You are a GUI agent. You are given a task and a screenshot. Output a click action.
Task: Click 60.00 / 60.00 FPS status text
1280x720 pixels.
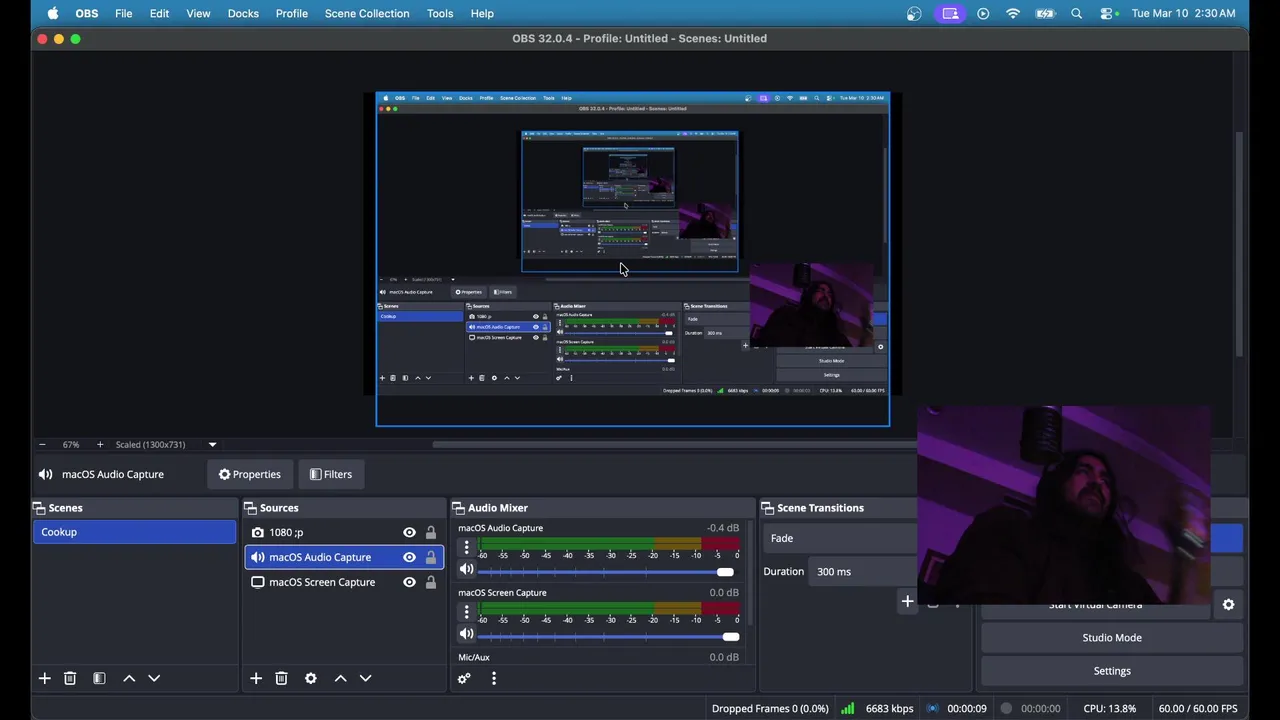click(x=1198, y=708)
